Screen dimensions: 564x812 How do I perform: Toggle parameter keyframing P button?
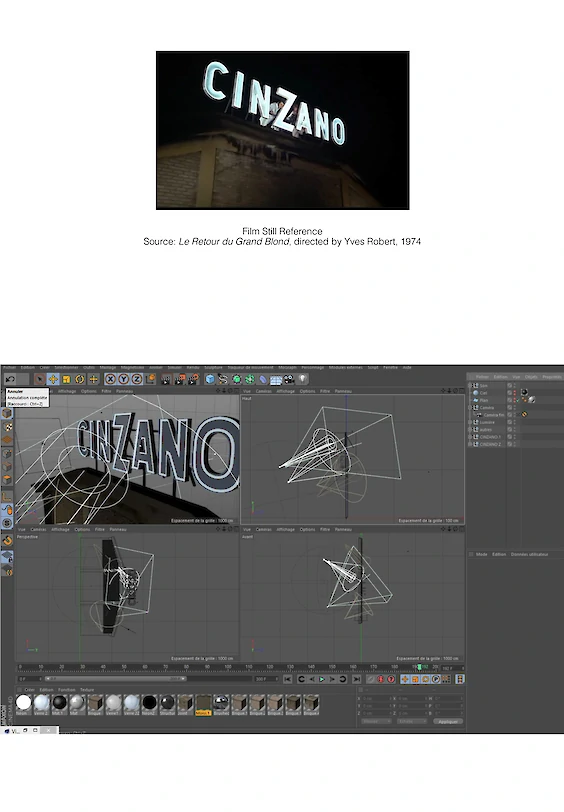pyautogui.click(x=436, y=679)
